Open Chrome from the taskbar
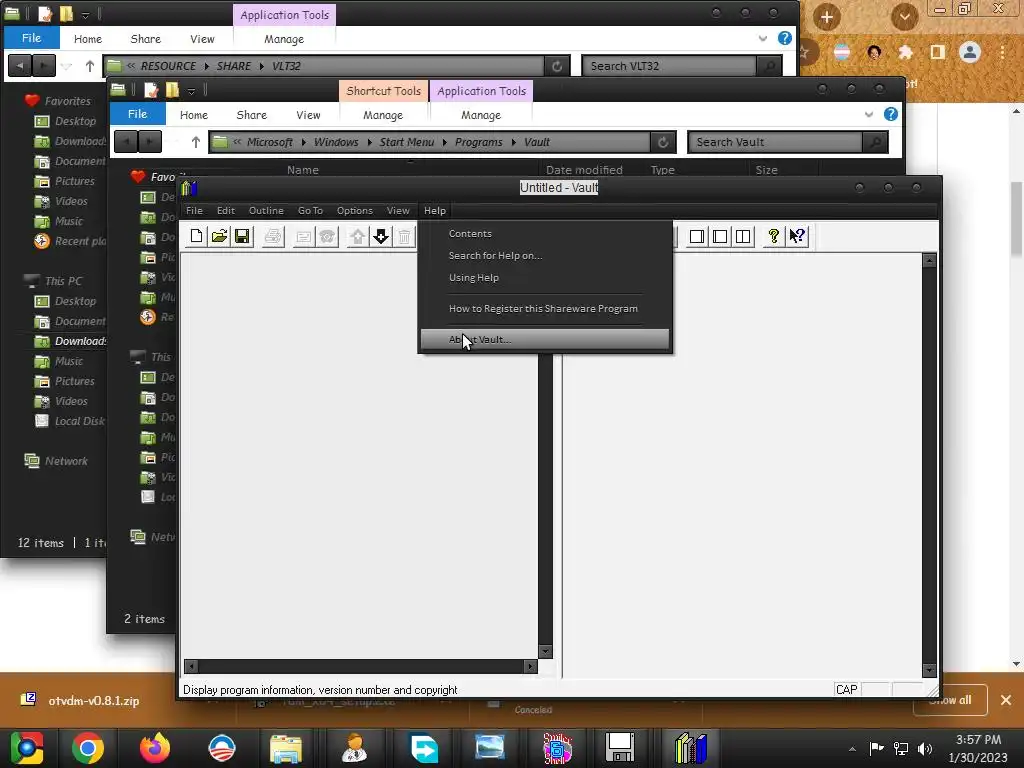 (88, 748)
